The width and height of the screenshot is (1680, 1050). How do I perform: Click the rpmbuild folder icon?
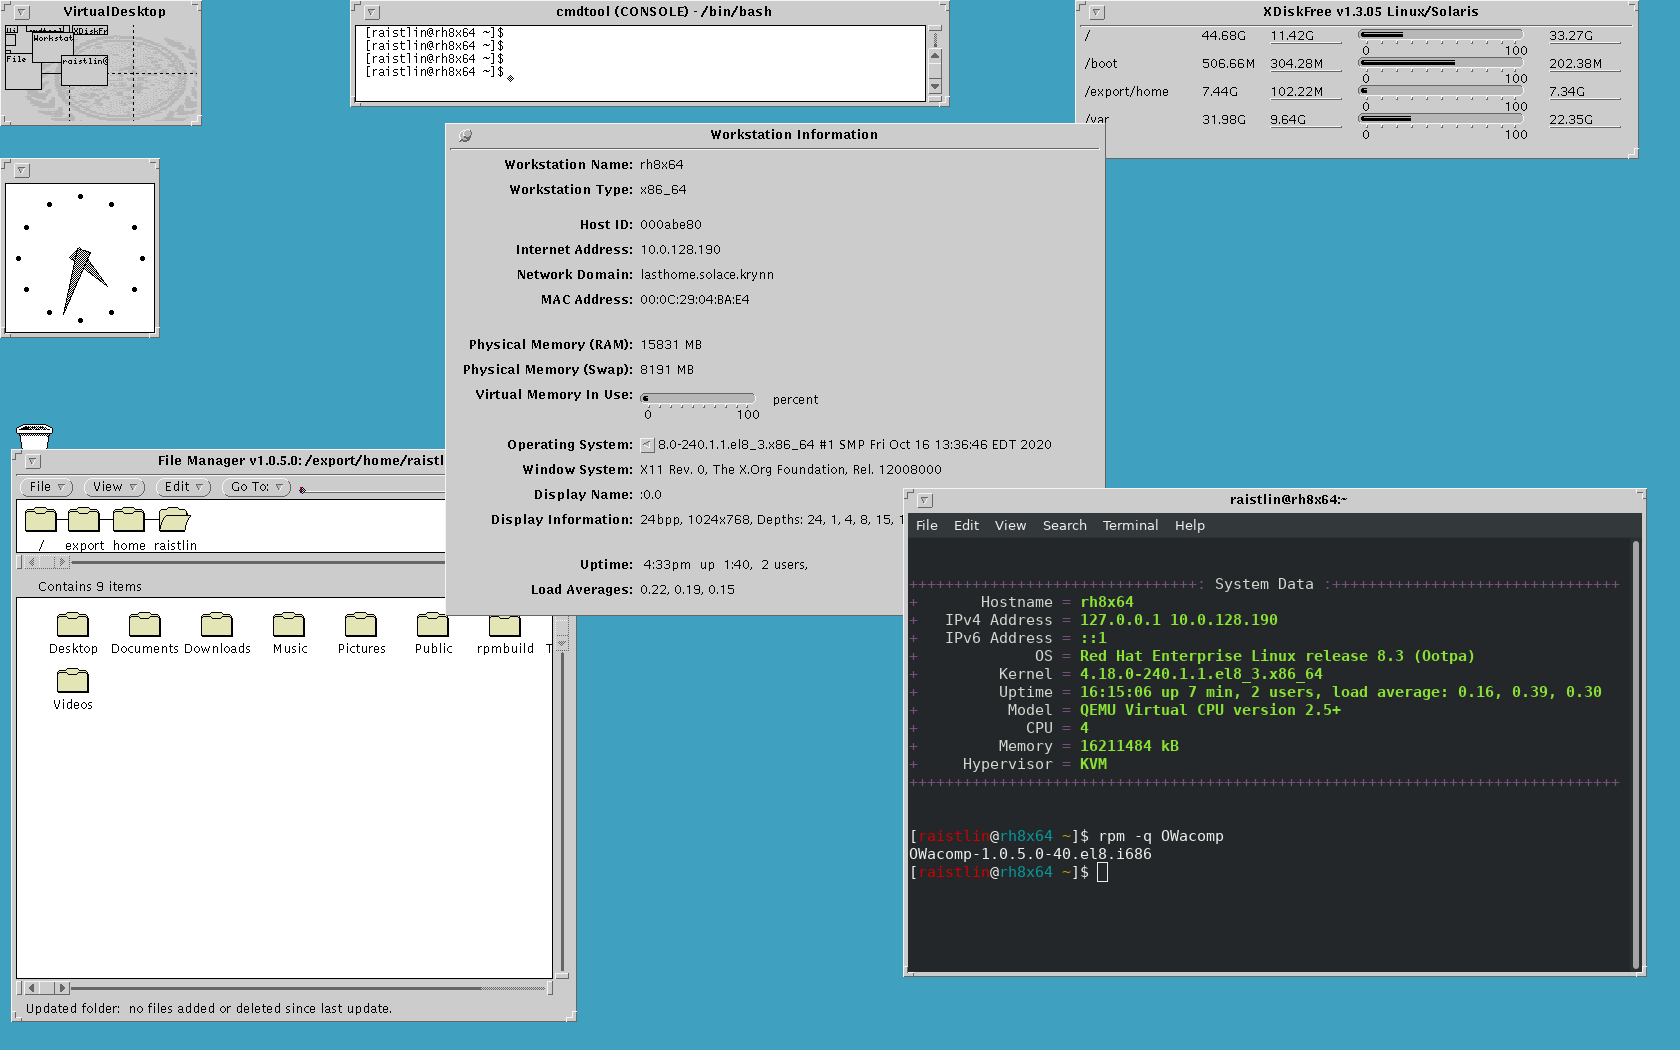[x=504, y=626]
